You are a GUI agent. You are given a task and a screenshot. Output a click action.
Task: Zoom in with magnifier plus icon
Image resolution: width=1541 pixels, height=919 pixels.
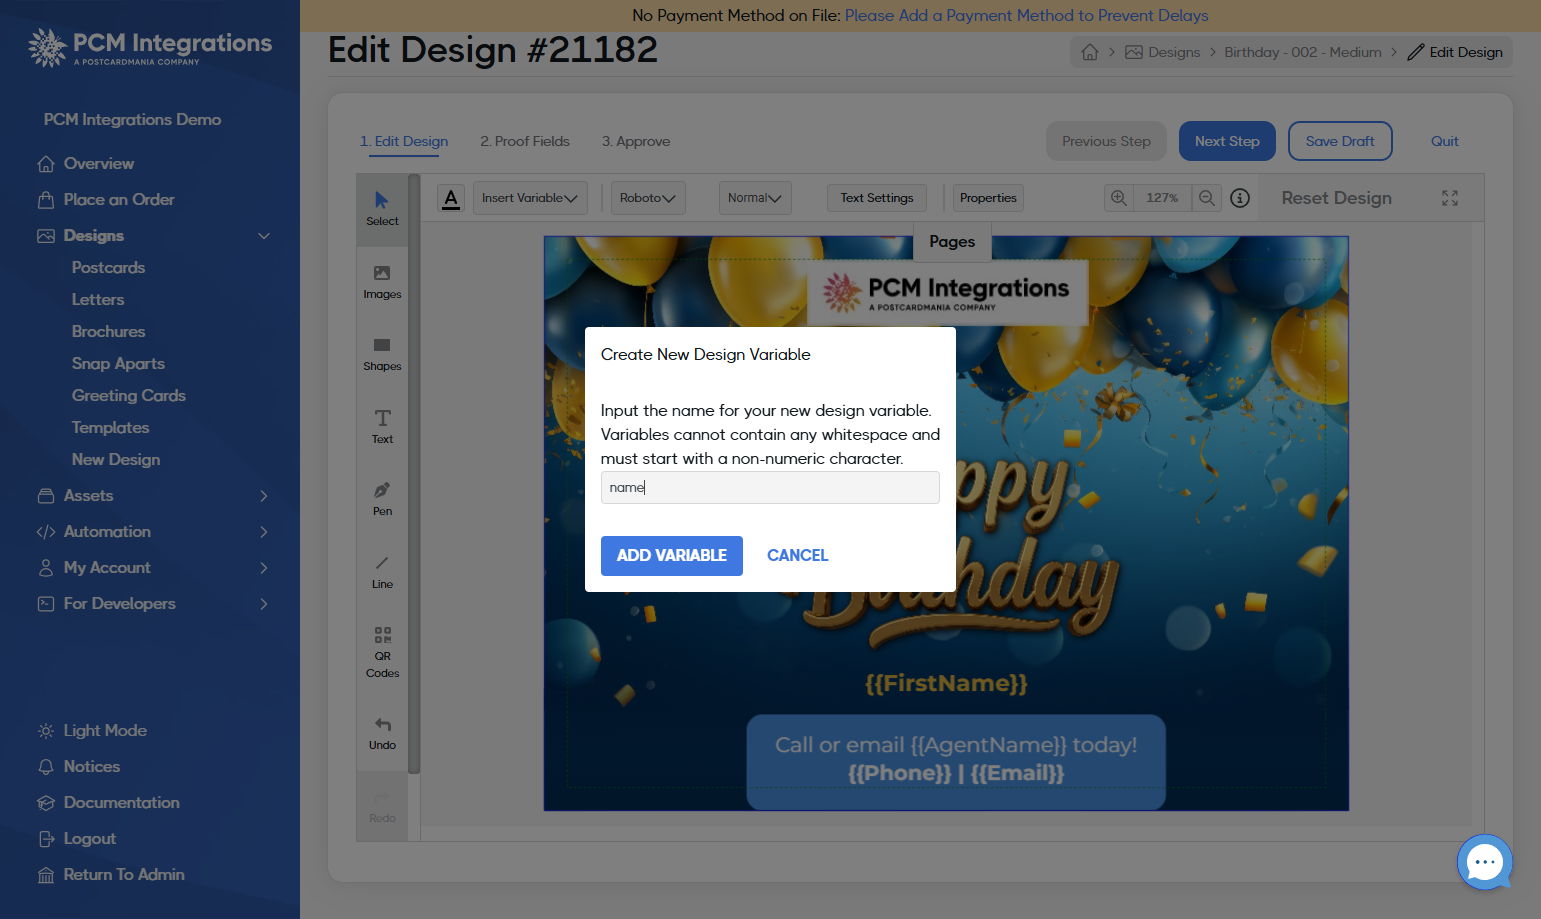1119,198
